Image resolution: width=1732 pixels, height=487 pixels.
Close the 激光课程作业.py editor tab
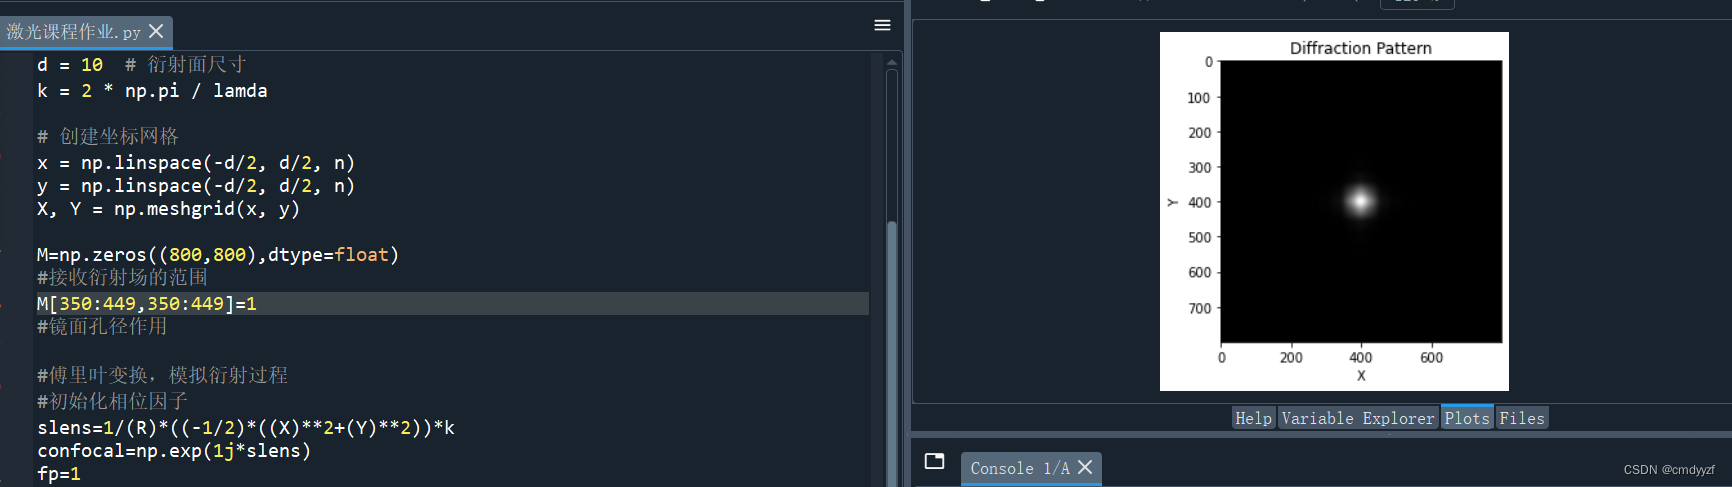(x=156, y=32)
